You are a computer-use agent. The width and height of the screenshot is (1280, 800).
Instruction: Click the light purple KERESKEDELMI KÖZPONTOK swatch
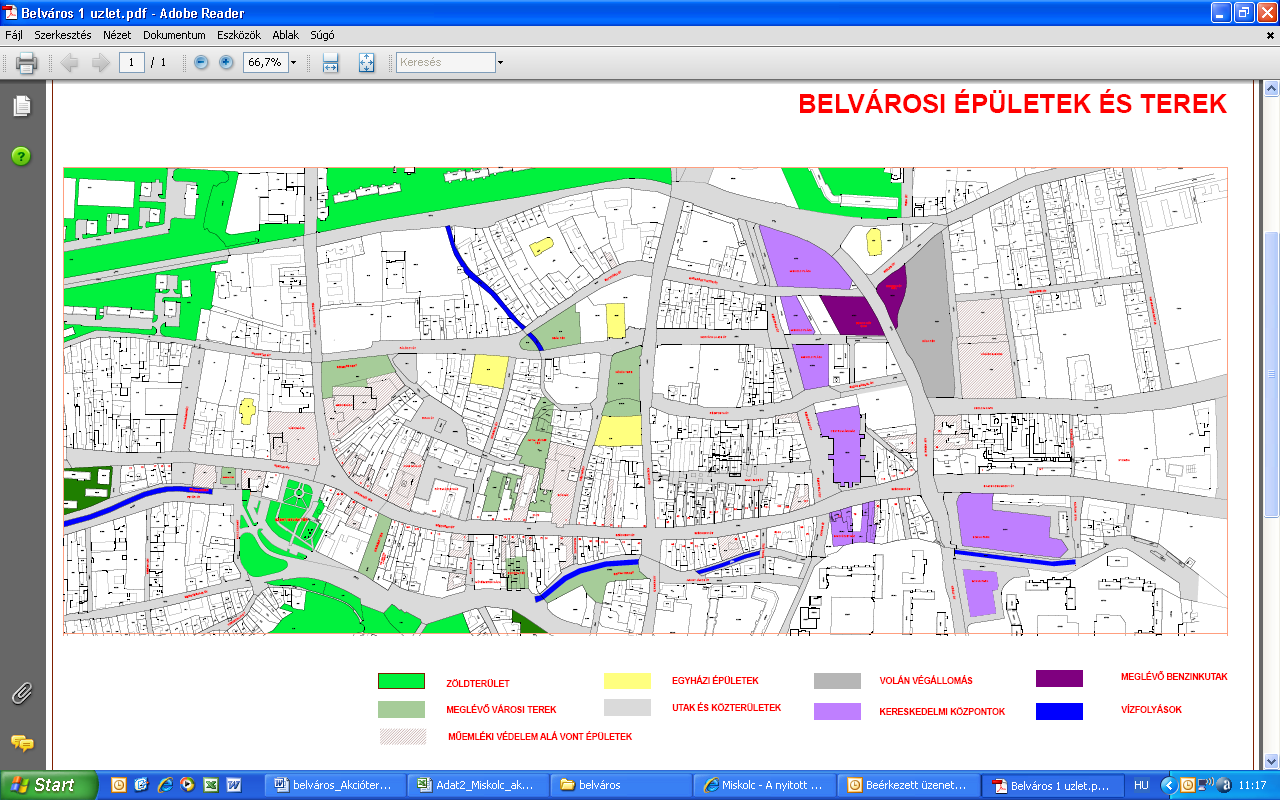click(x=837, y=712)
